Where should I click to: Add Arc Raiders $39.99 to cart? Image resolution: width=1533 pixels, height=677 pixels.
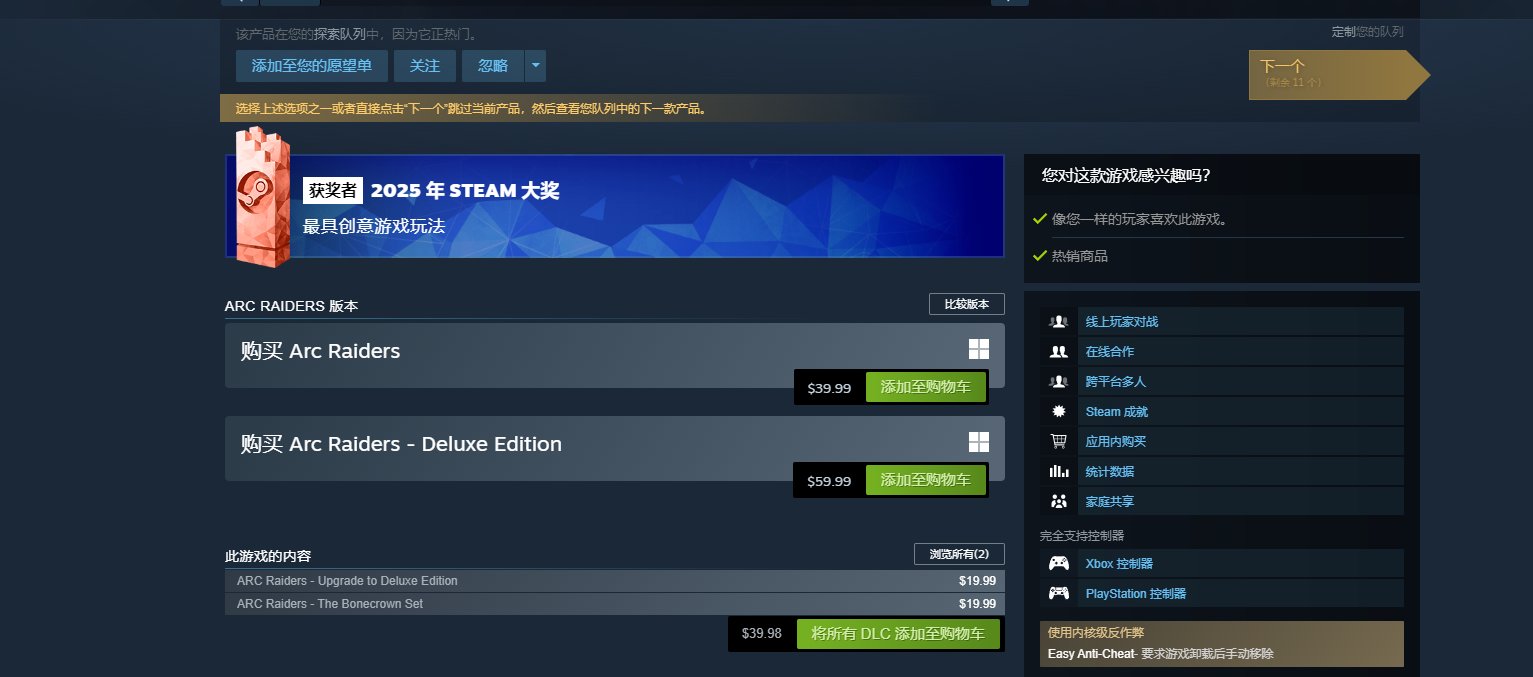pos(925,388)
